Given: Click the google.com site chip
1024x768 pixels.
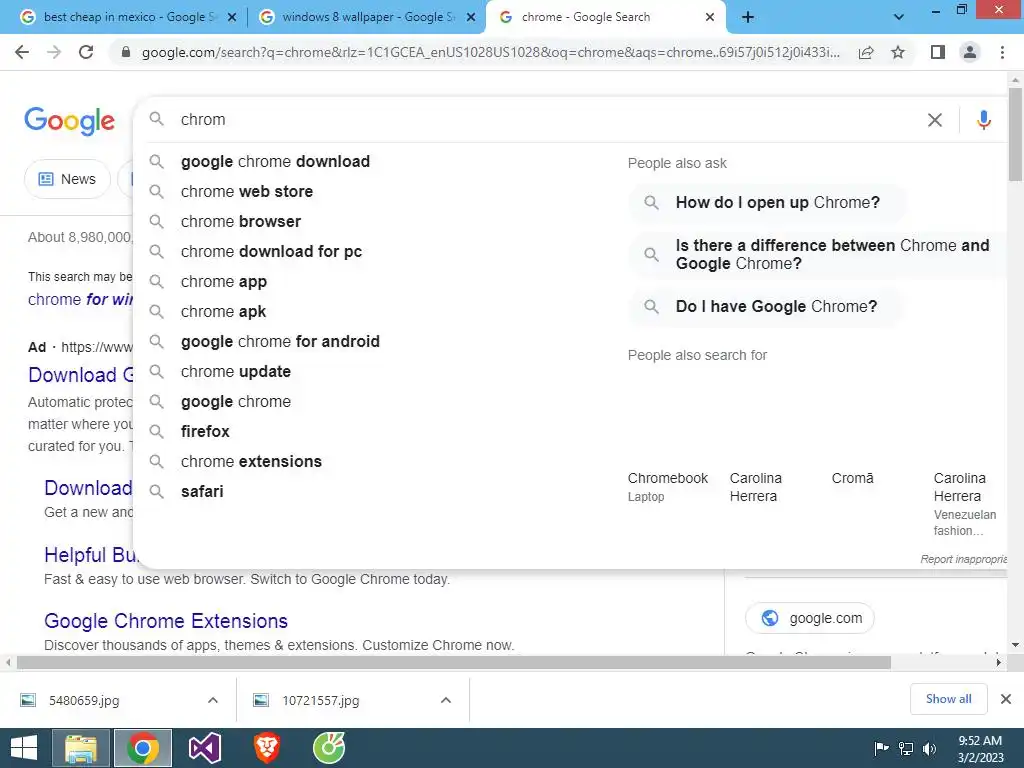Looking at the screenshot, I should 810,618.
